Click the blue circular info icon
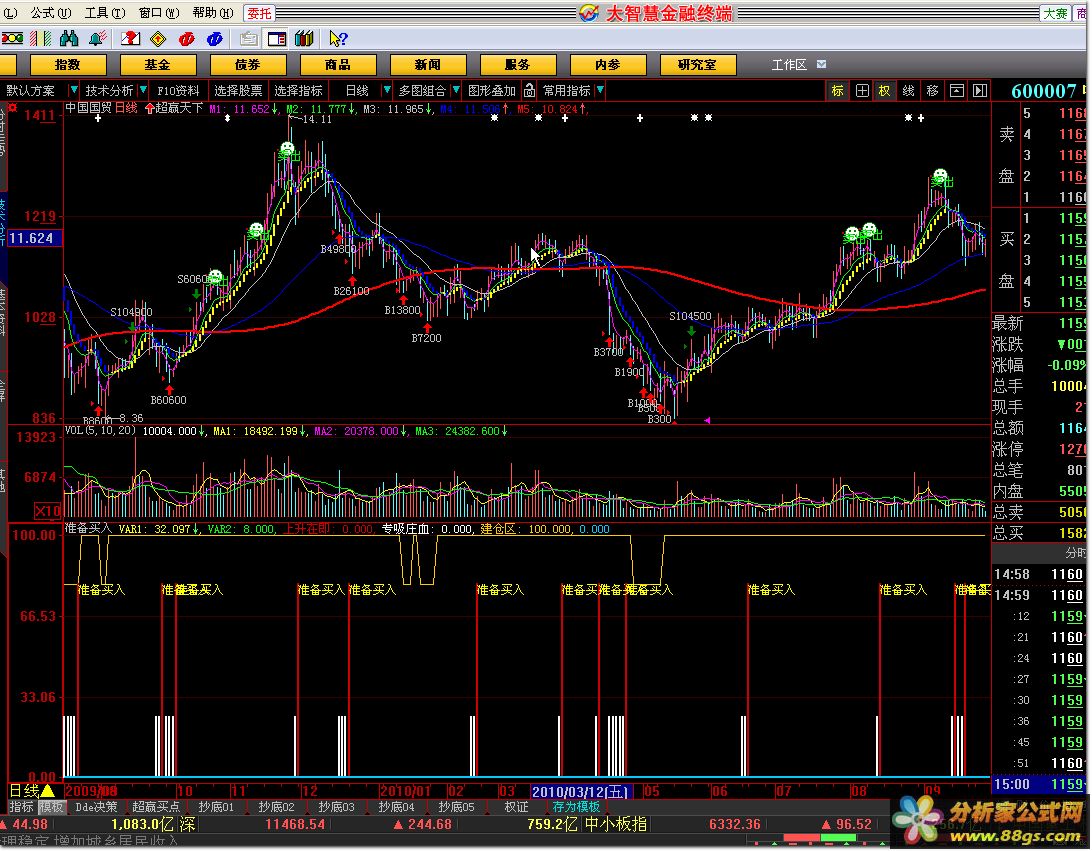1092x851 pixels. 214,39
